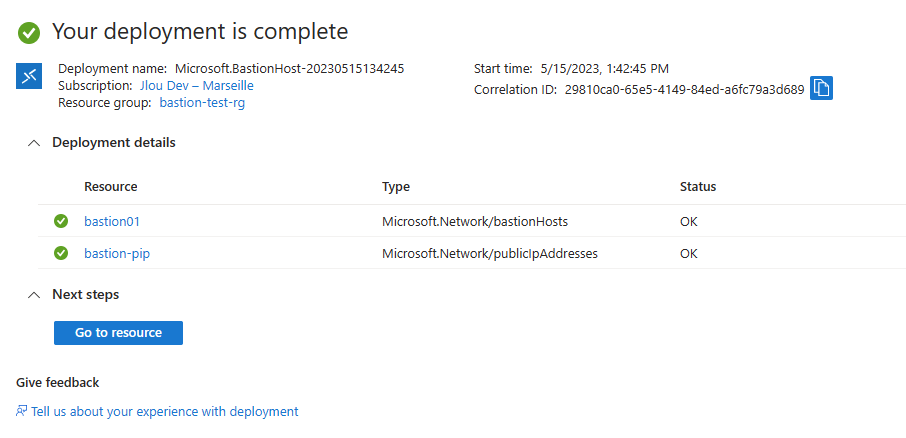Click the blue Bastion host resource icon

(29, 76)
